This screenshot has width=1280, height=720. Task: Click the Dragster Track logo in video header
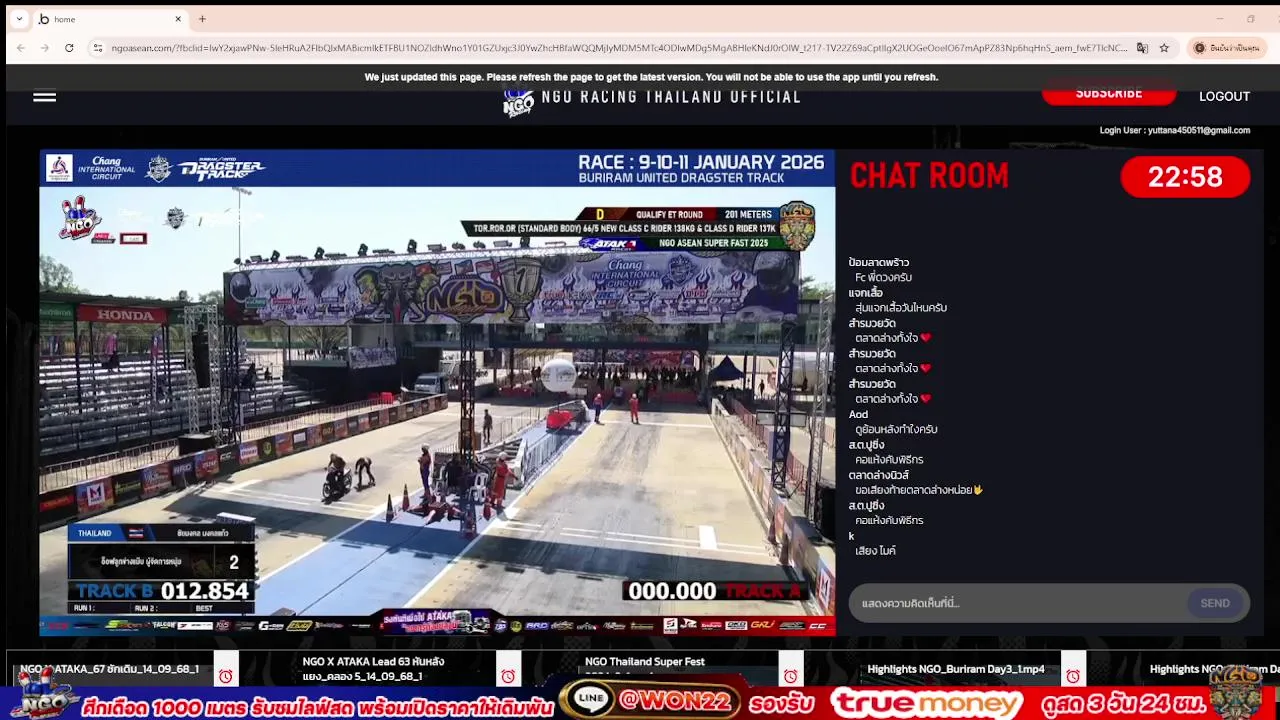click(x=220, y=169)
